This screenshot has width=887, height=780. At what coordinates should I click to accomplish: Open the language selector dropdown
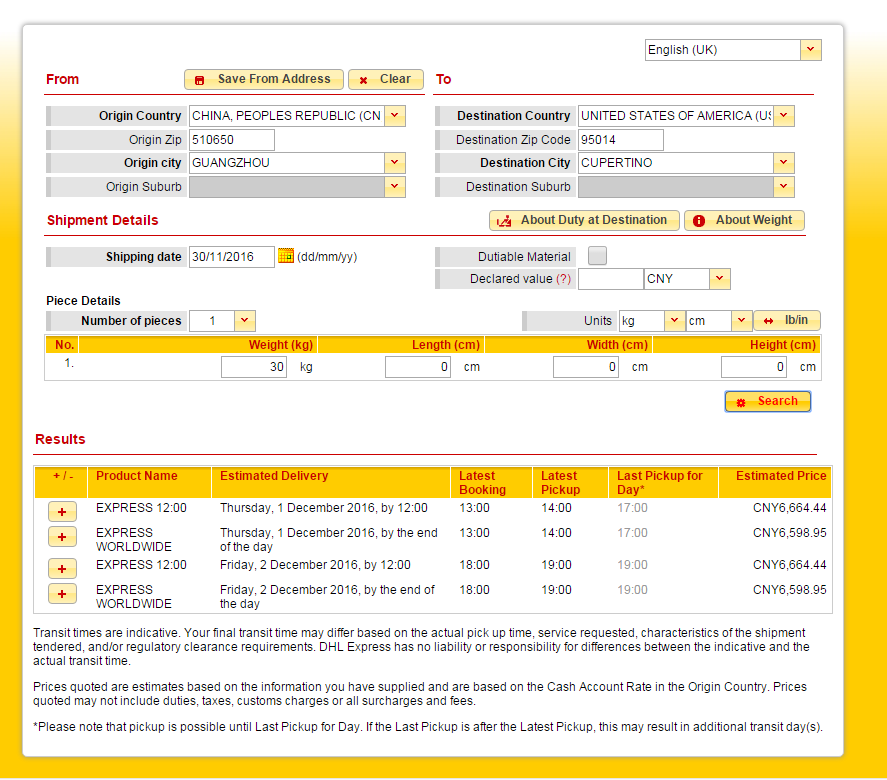(x=811, y=50)
